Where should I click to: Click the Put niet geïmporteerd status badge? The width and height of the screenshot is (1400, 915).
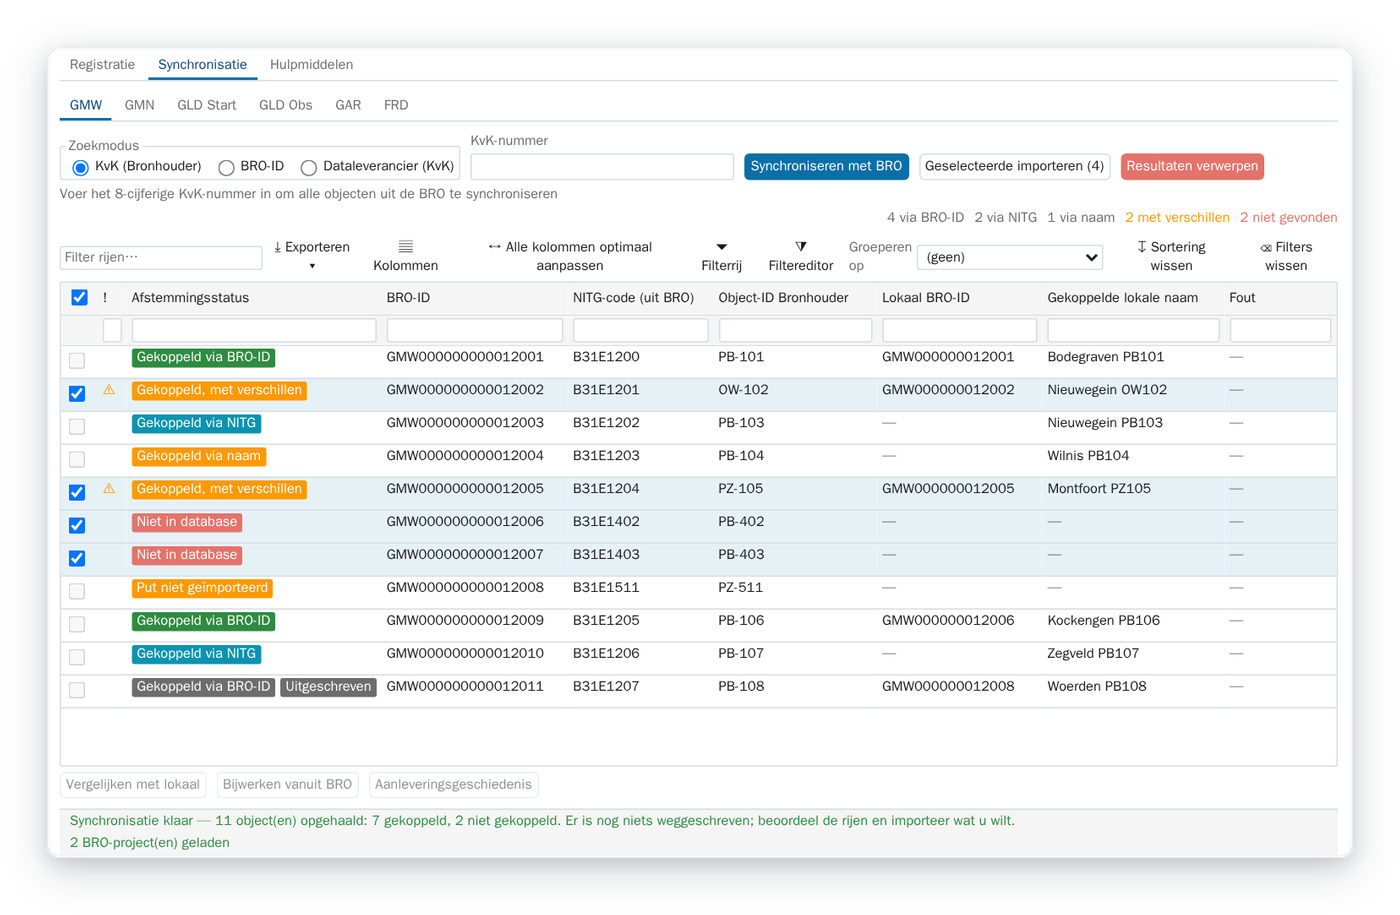(202, 588)
